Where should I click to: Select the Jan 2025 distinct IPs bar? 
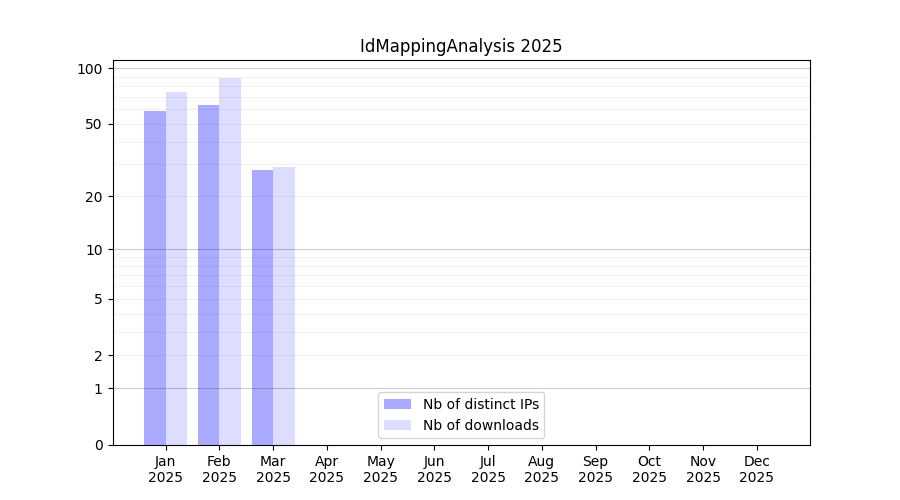tap(155, 278)
